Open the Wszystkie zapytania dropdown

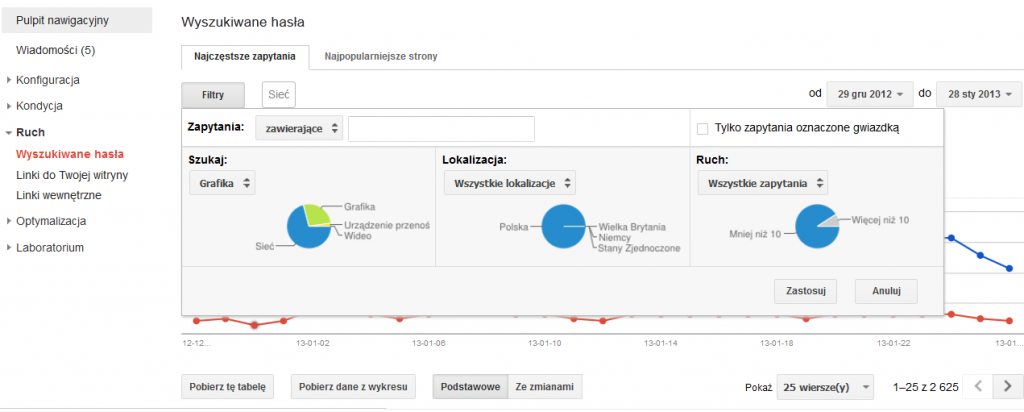(762, 183)
